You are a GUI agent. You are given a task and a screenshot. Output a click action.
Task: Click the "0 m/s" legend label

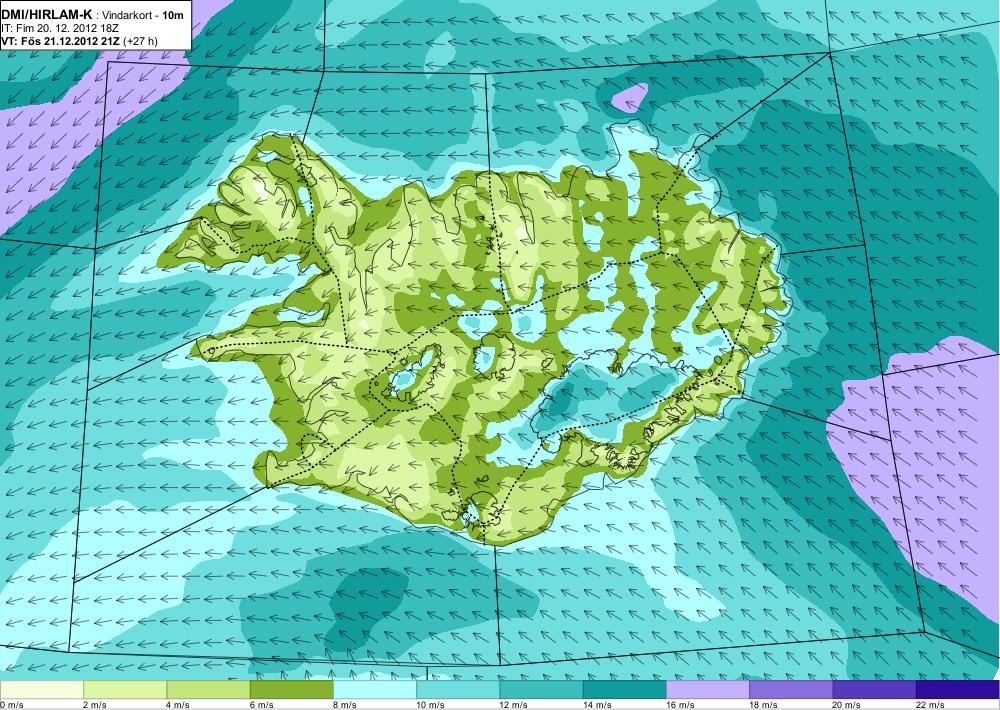tap(12, 705)
